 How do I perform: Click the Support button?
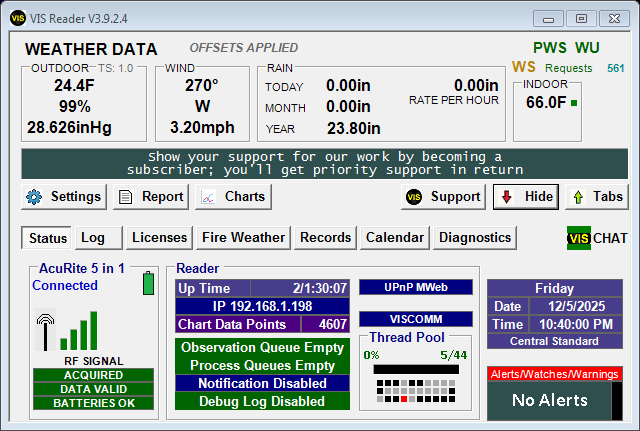tap(443, 197)
